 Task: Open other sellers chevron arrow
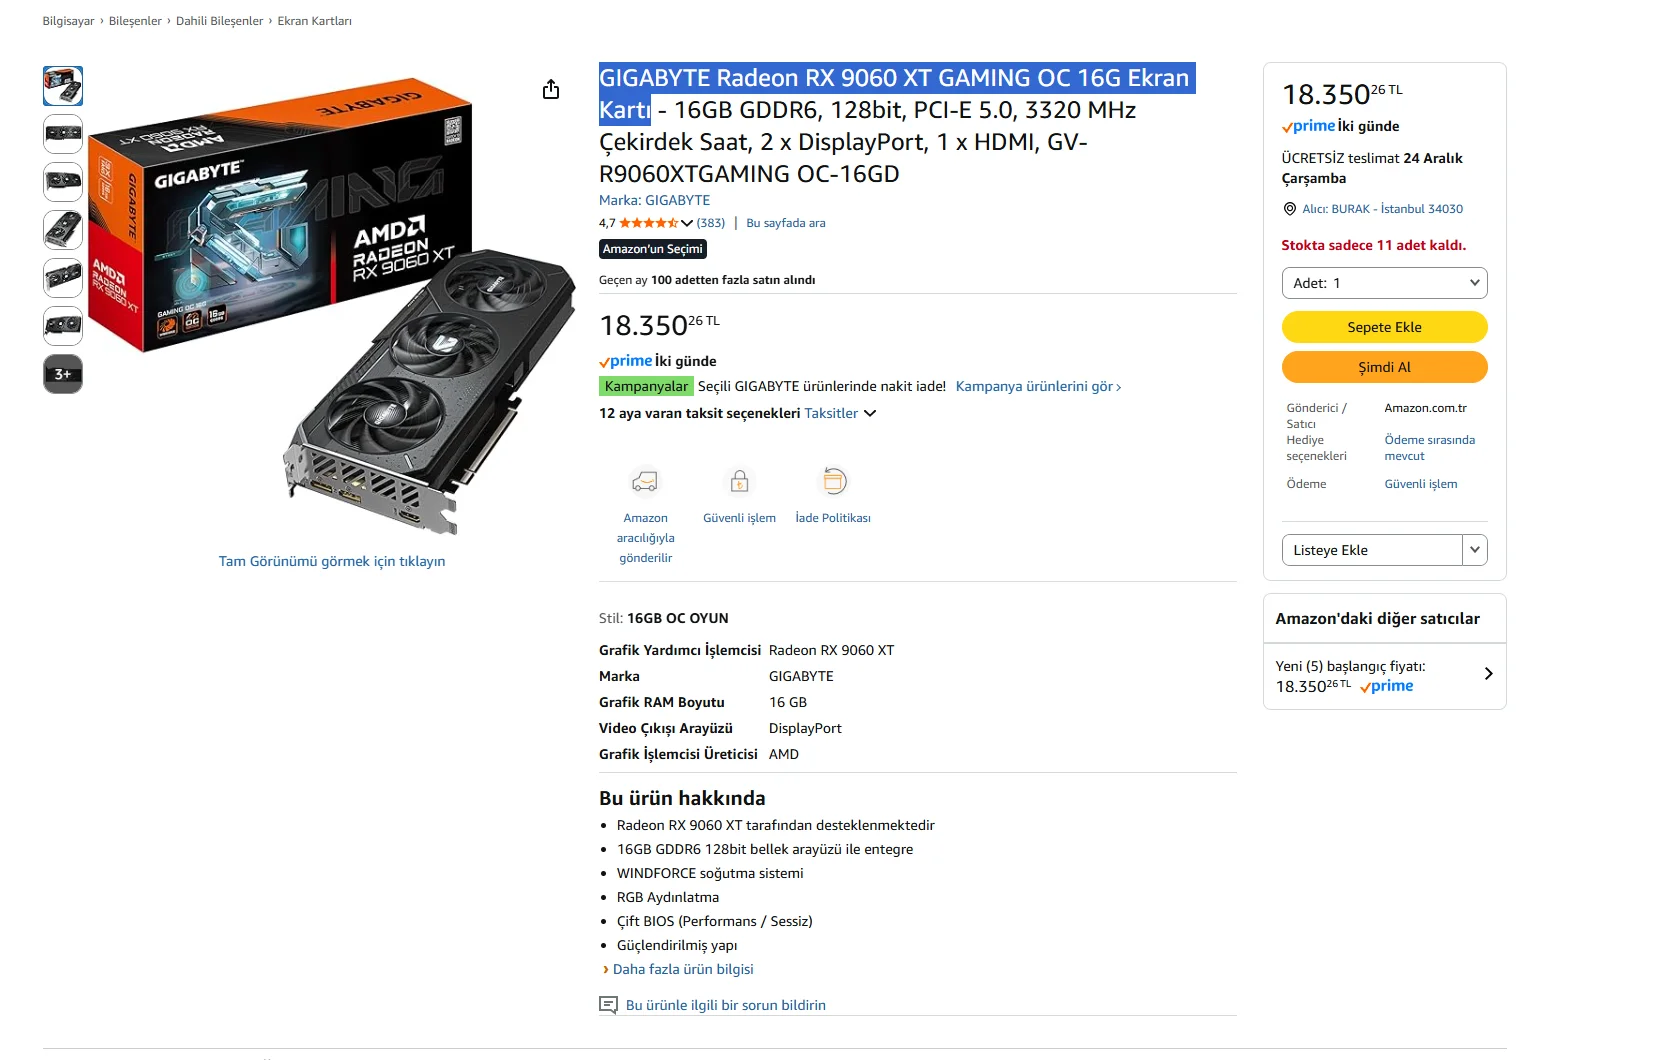(x=1488, y=674)
